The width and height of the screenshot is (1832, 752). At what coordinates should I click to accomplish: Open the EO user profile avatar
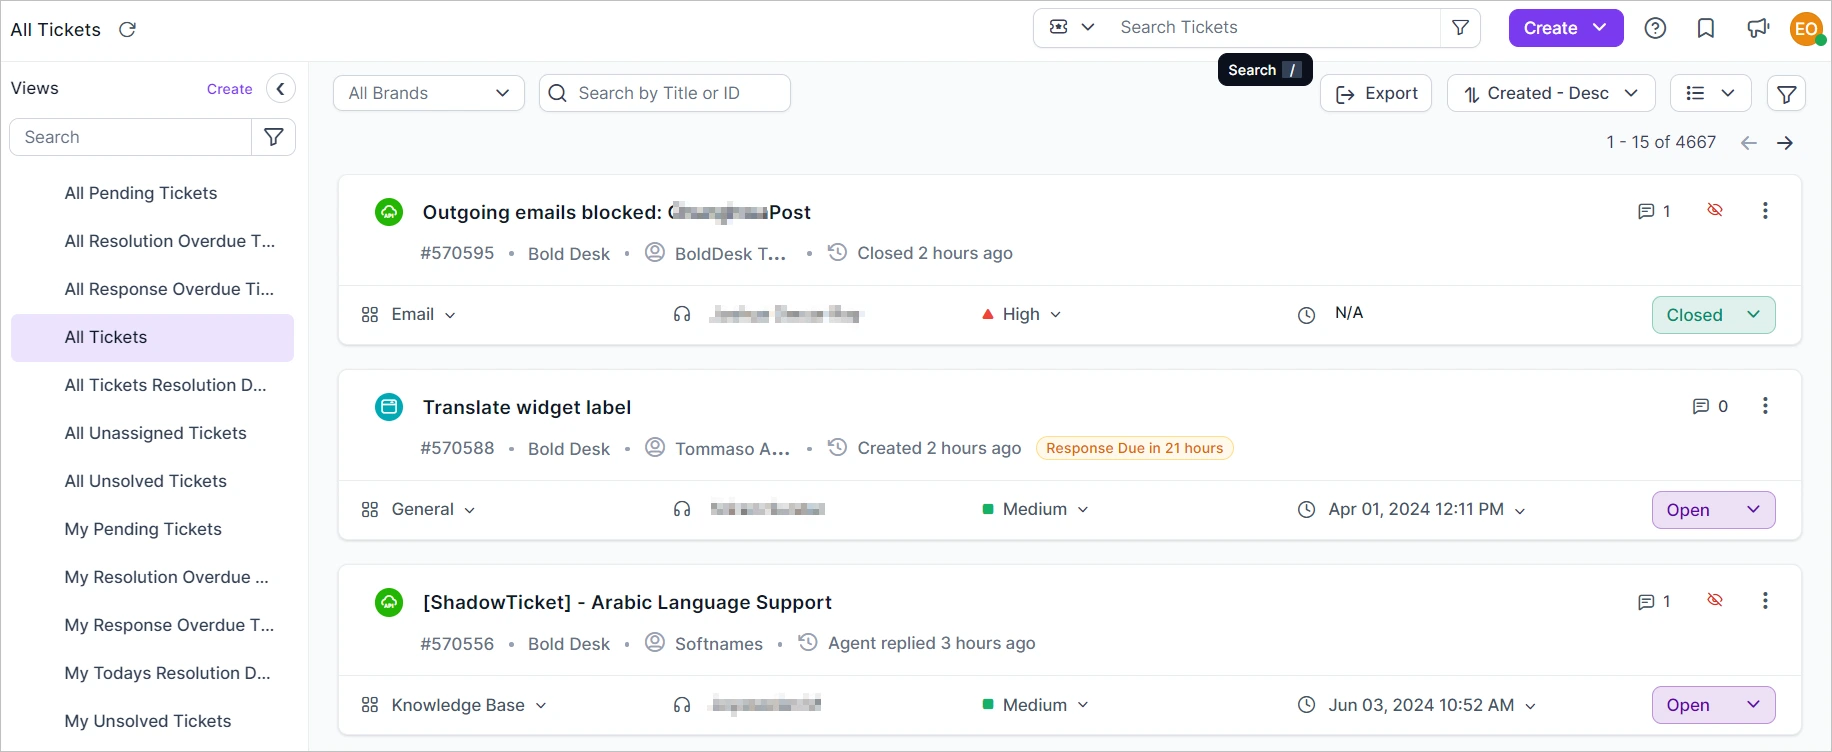tap(1806, 28)
